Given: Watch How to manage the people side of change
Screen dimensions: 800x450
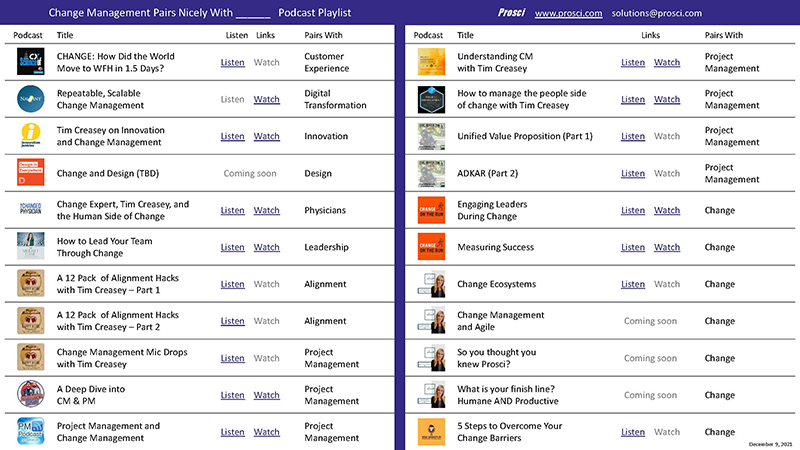Looking at the screenshot, I should 667,100.
